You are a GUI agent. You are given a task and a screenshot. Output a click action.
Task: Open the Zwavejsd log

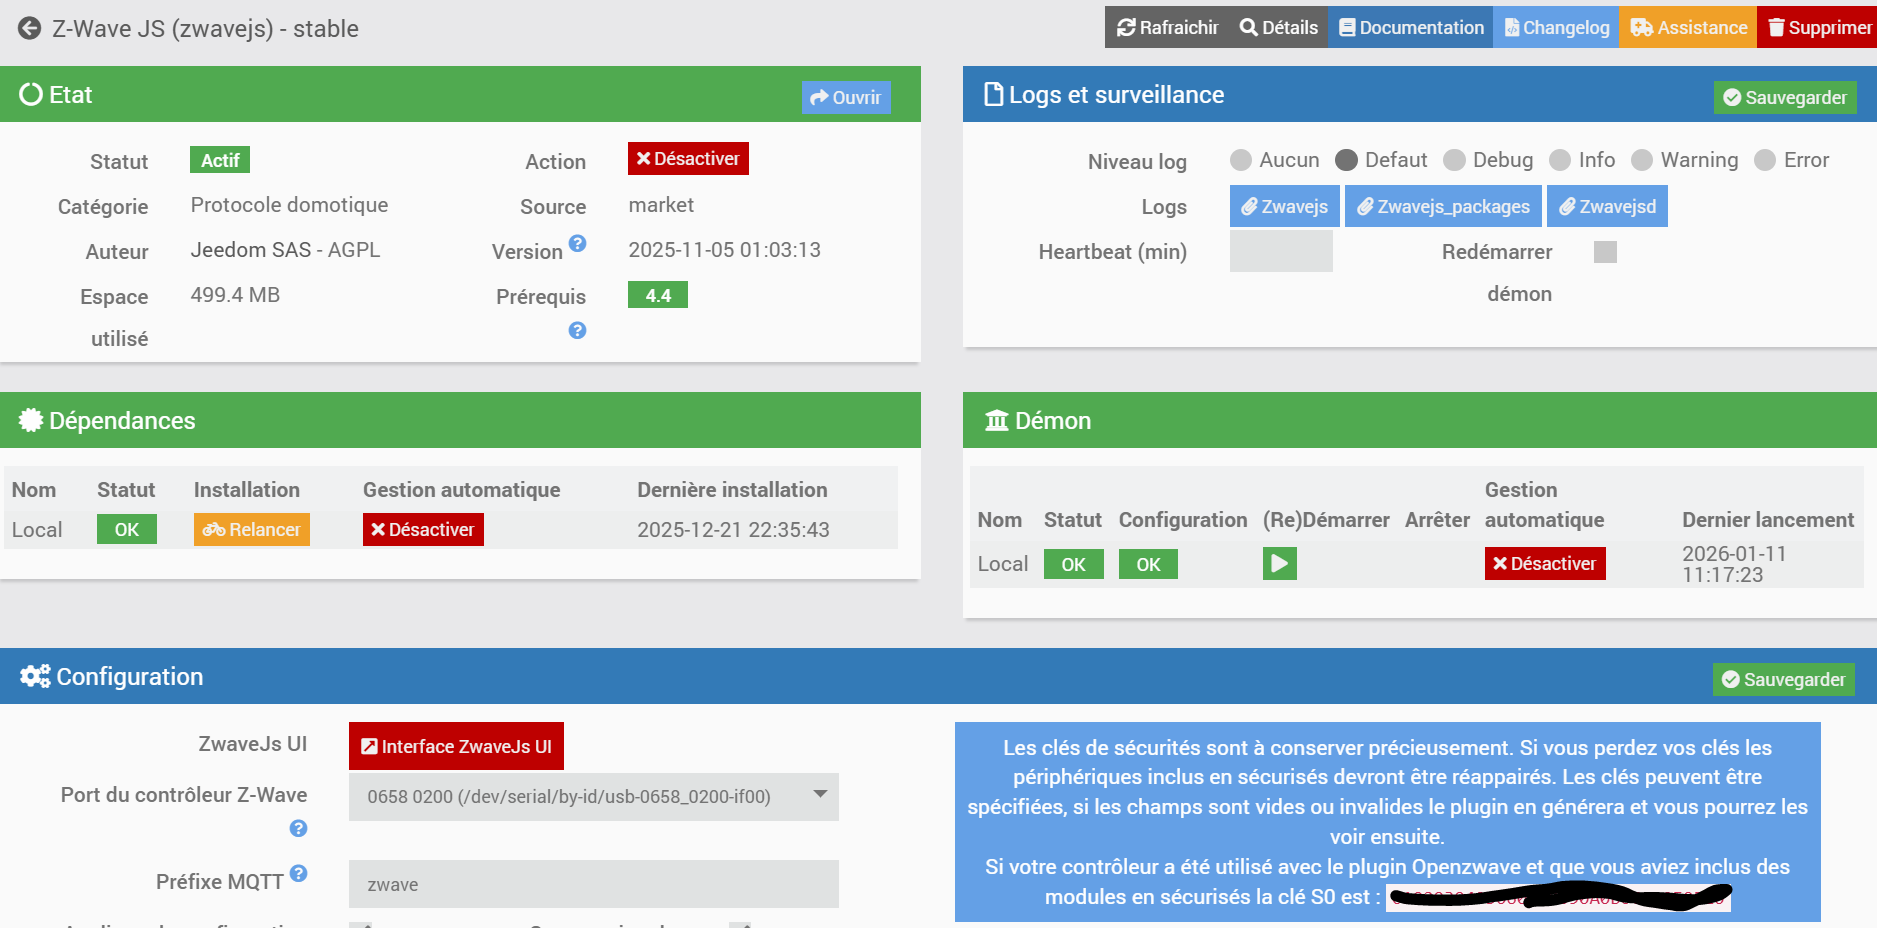1607,207
